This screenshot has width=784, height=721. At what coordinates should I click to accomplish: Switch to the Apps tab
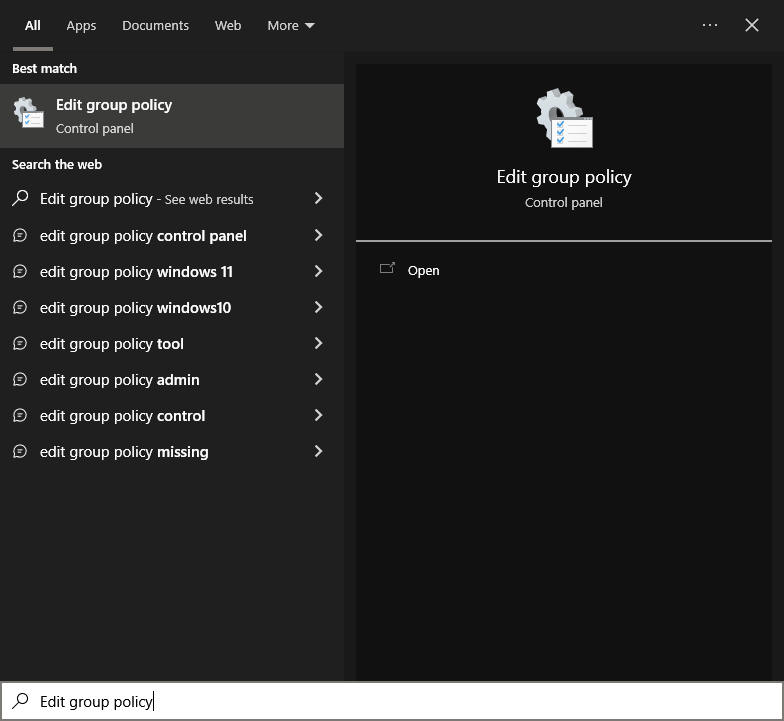click(81, 26)
